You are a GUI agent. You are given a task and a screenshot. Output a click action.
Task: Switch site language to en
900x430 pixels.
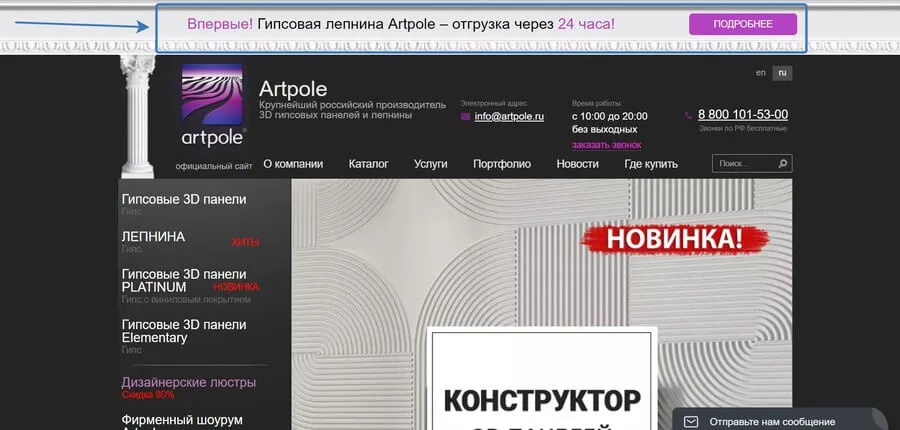point(761,73)
